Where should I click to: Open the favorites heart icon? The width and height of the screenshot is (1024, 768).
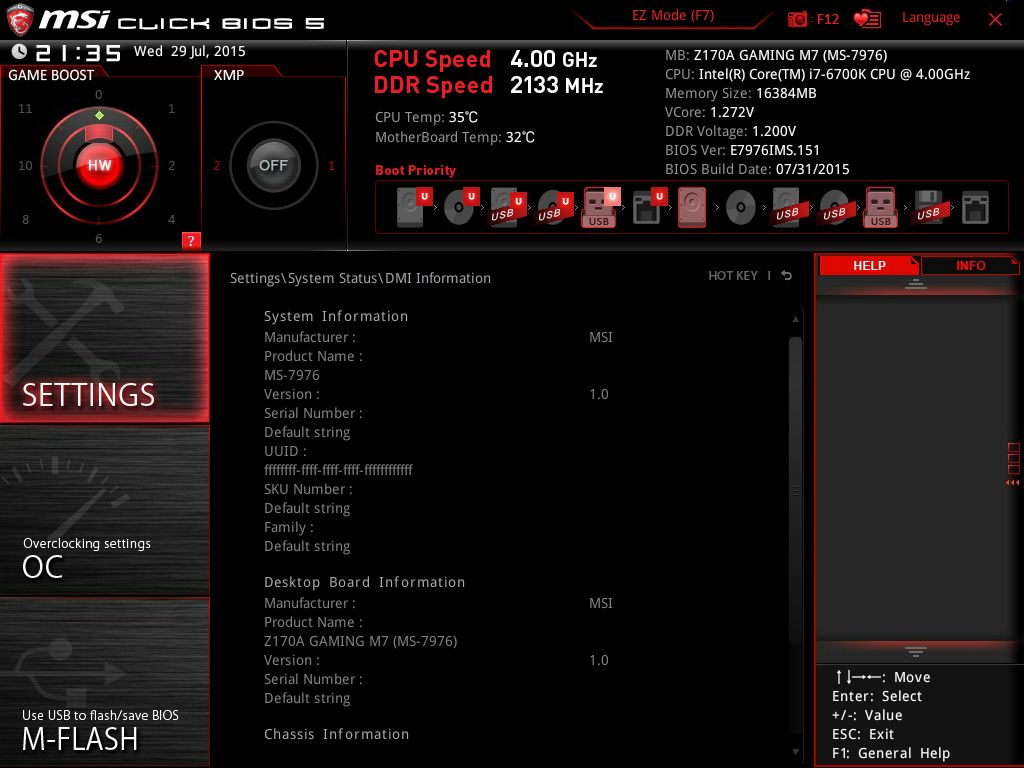point(867,19)
